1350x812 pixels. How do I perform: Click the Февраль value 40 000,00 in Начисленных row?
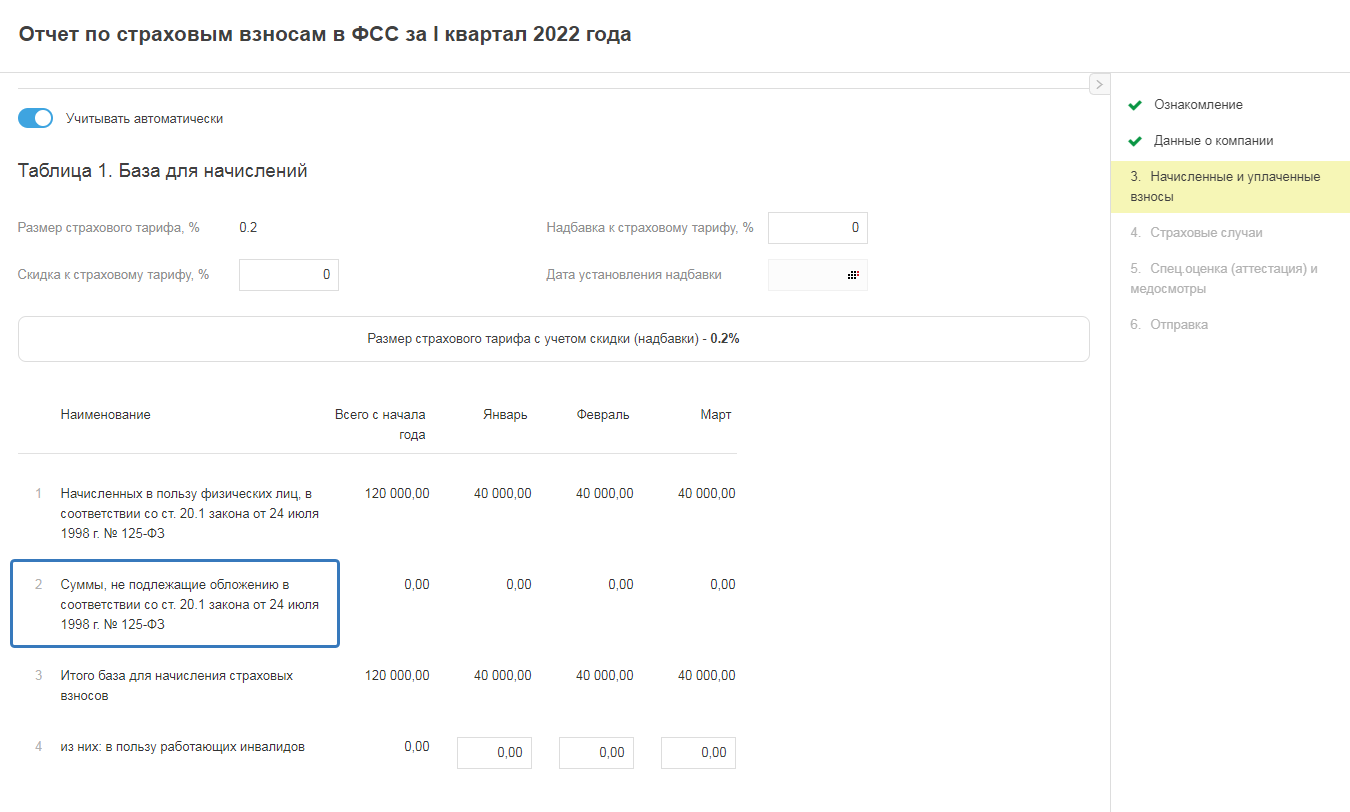[605, 494]
